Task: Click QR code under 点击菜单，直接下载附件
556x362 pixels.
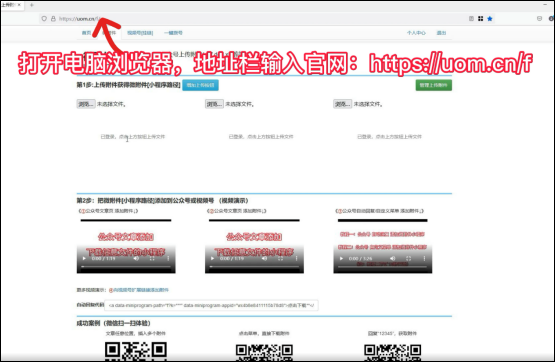Action: [264, 352]
